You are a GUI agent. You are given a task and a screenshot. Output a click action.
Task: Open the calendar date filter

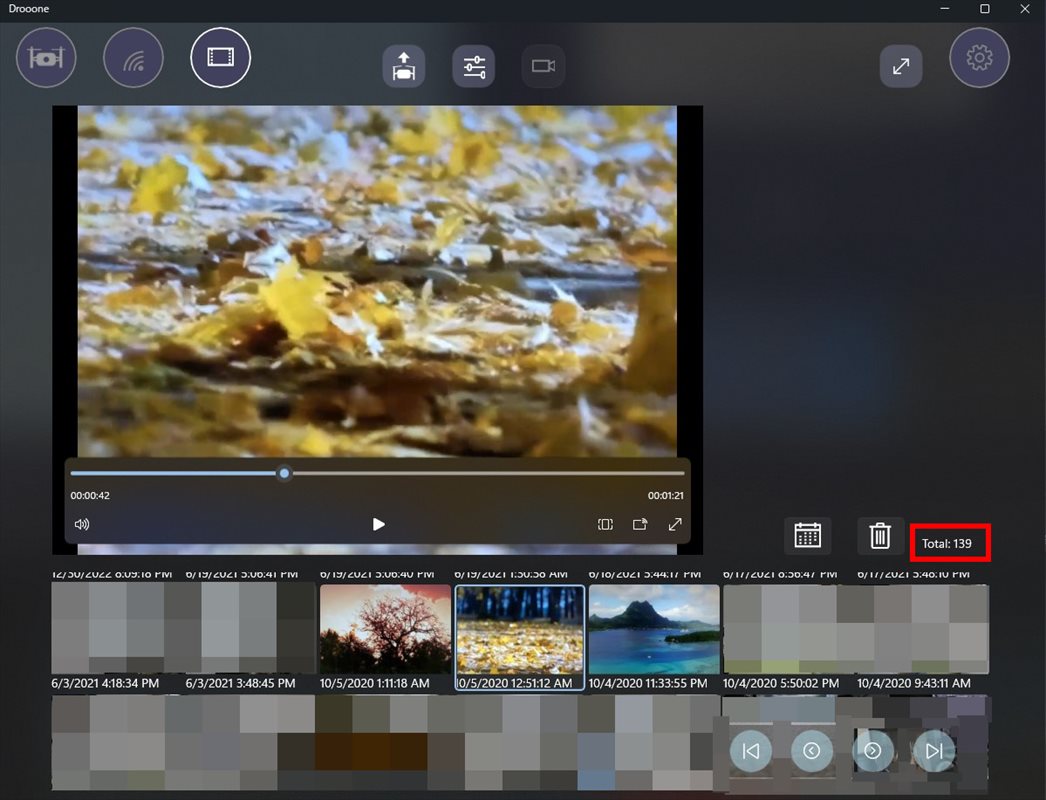pos(807,536)
